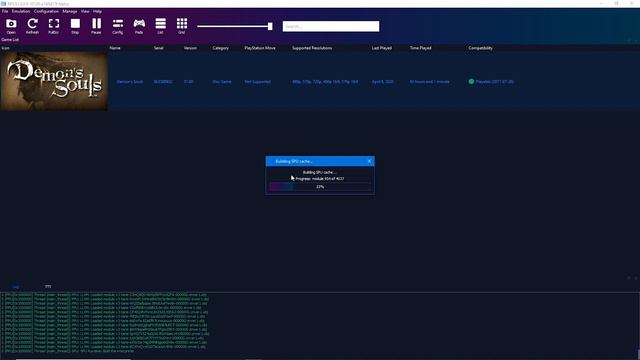Stop the running emulation
Image resolution: width=640 pixels, height=360 pixels.
click(x=75, y=26)
